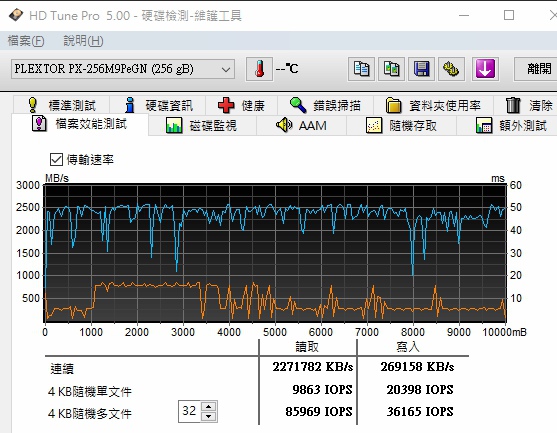This screenshot has height=433, width=557.
Task: Select the 檔案效能測試 tab
Action: (x=80, y=124)
